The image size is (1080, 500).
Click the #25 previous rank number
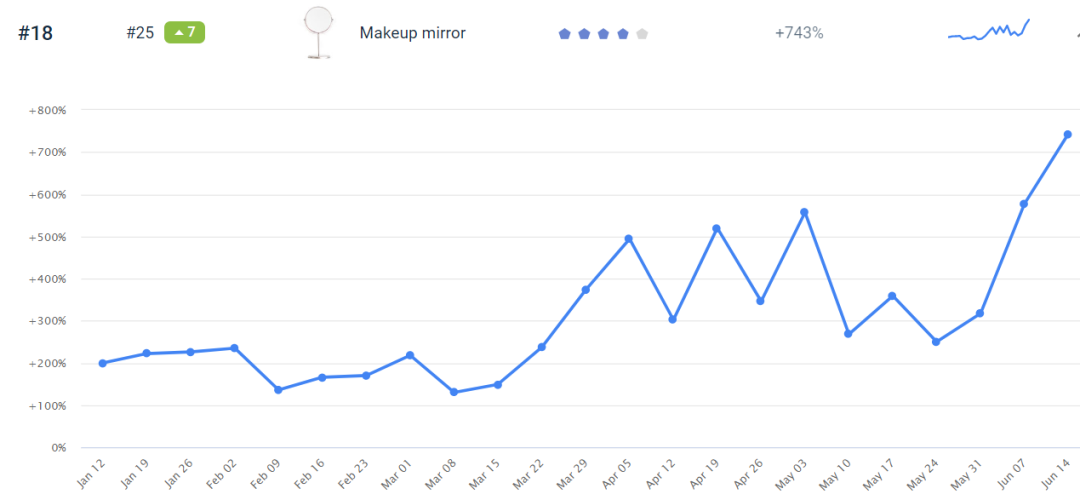coord(140,33)
